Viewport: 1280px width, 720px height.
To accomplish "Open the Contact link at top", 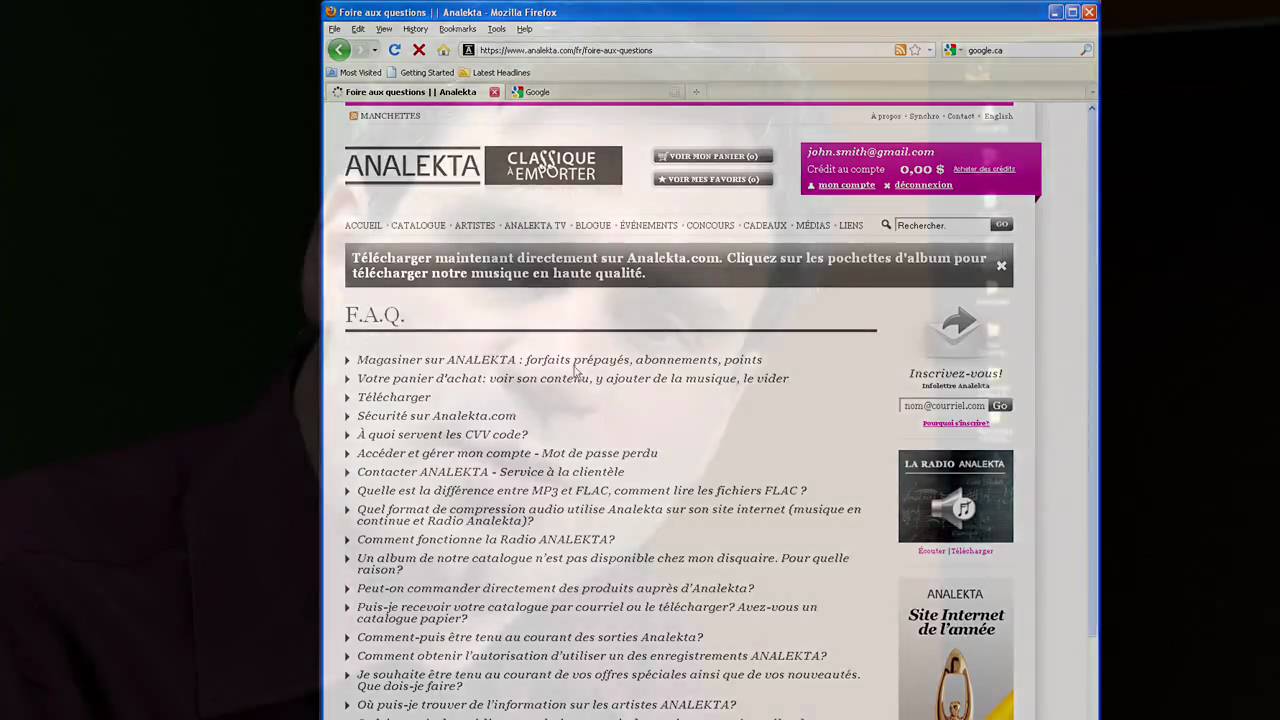I will tap(961, 116).
